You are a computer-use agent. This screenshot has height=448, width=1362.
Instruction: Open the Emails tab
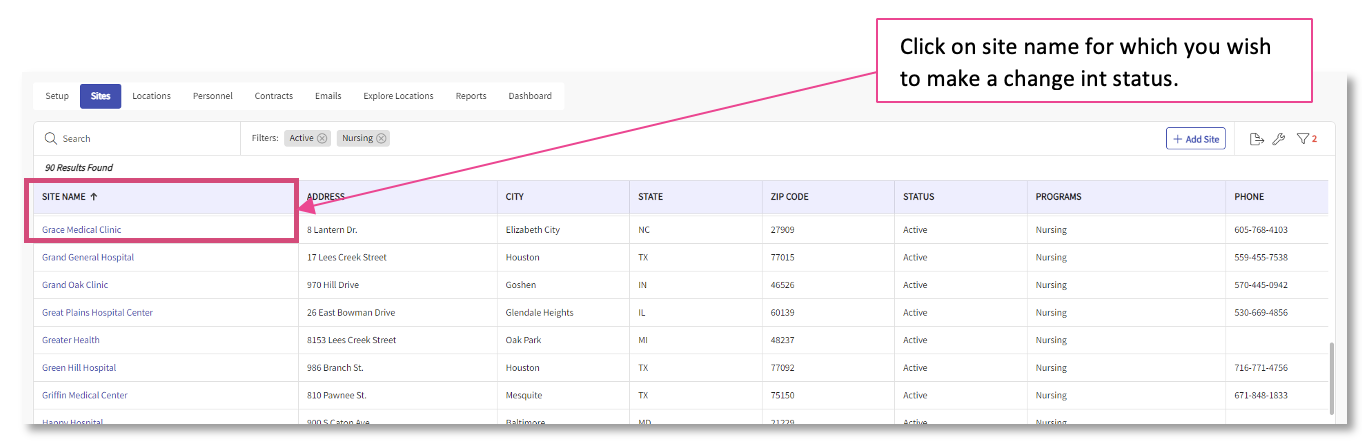coord(328,96)
